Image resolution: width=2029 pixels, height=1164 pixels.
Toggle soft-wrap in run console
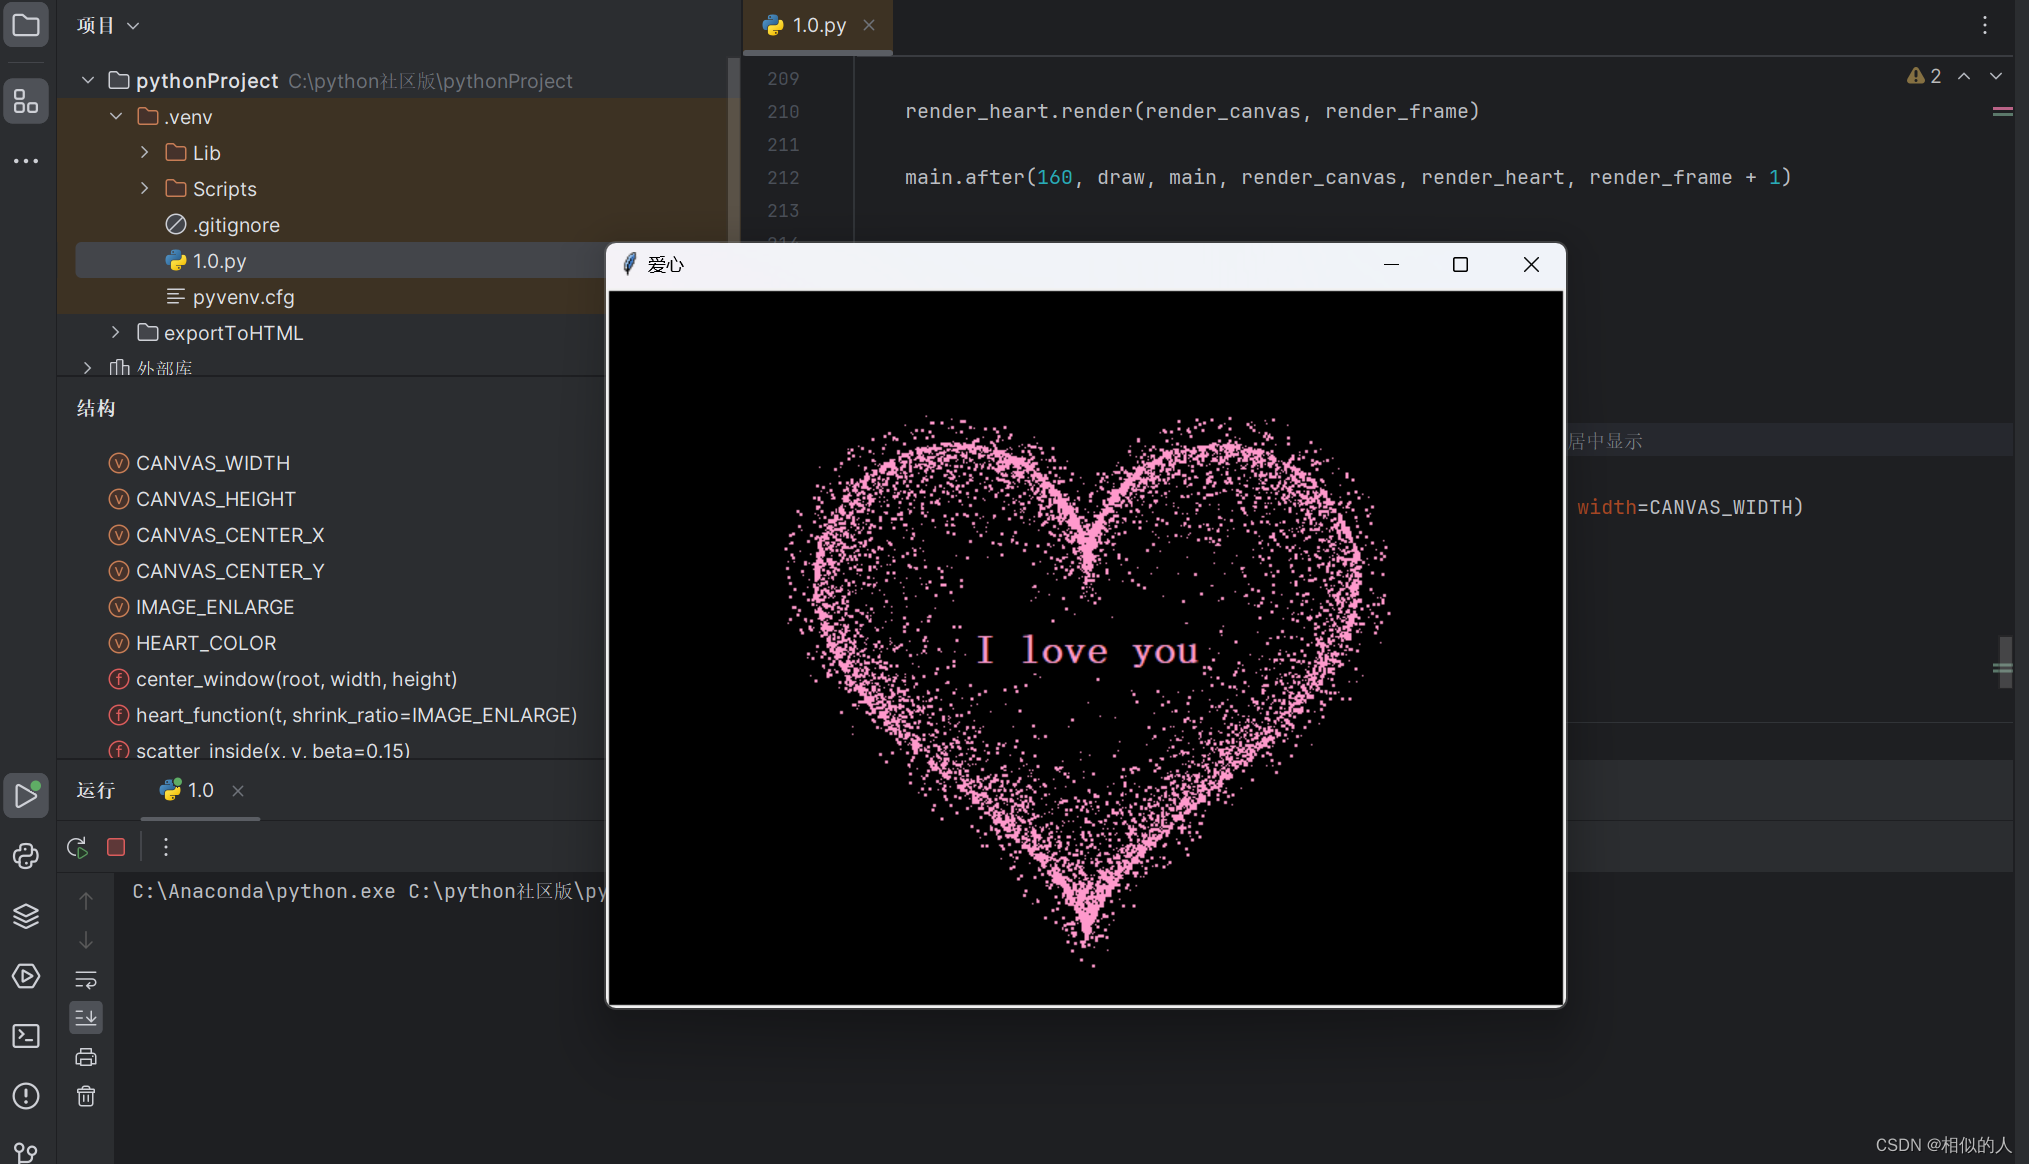86,979
